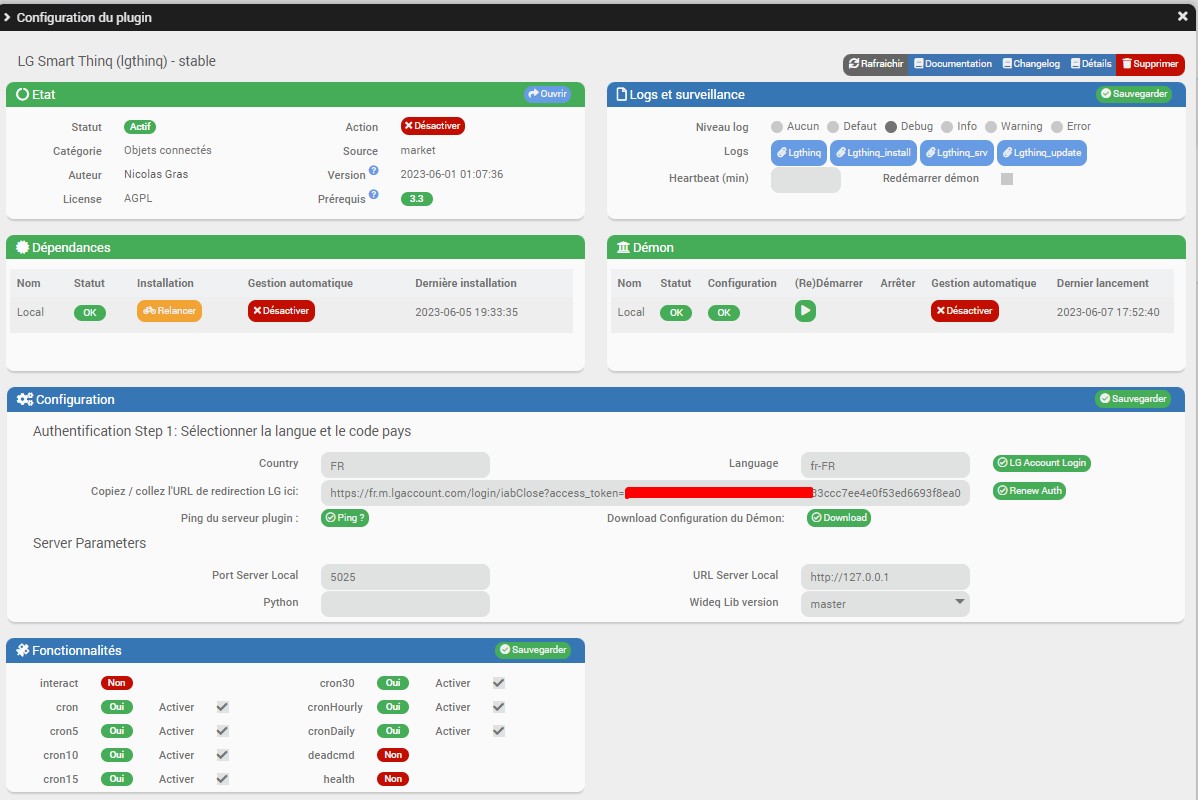Toggle the cron30 Activer checkbox
The height and width of the screenshot is (800, 1198).
[499, 683]
